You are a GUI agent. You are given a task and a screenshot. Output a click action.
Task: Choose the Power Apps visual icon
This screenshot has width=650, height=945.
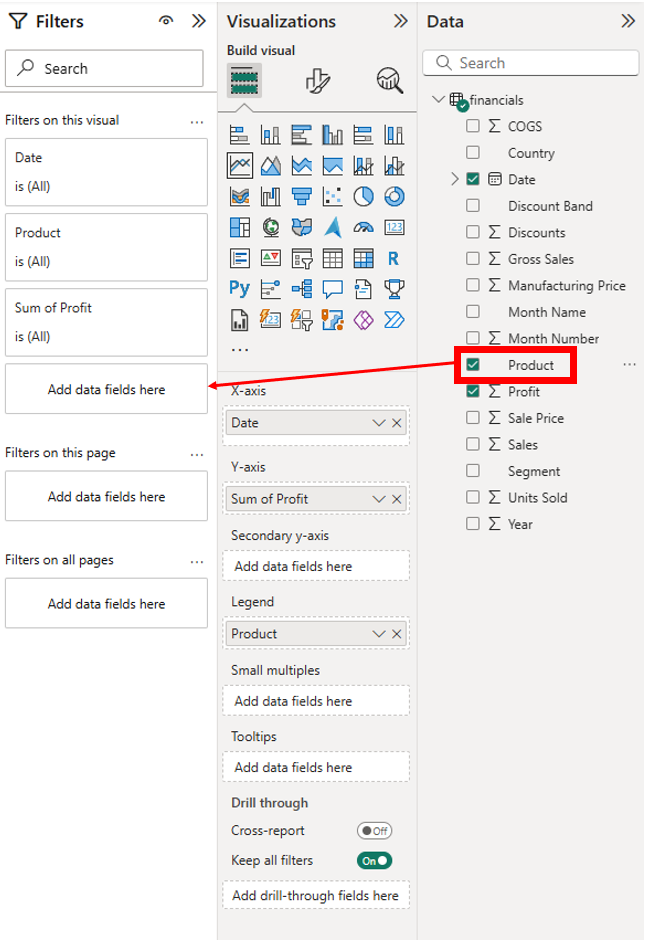363,320
